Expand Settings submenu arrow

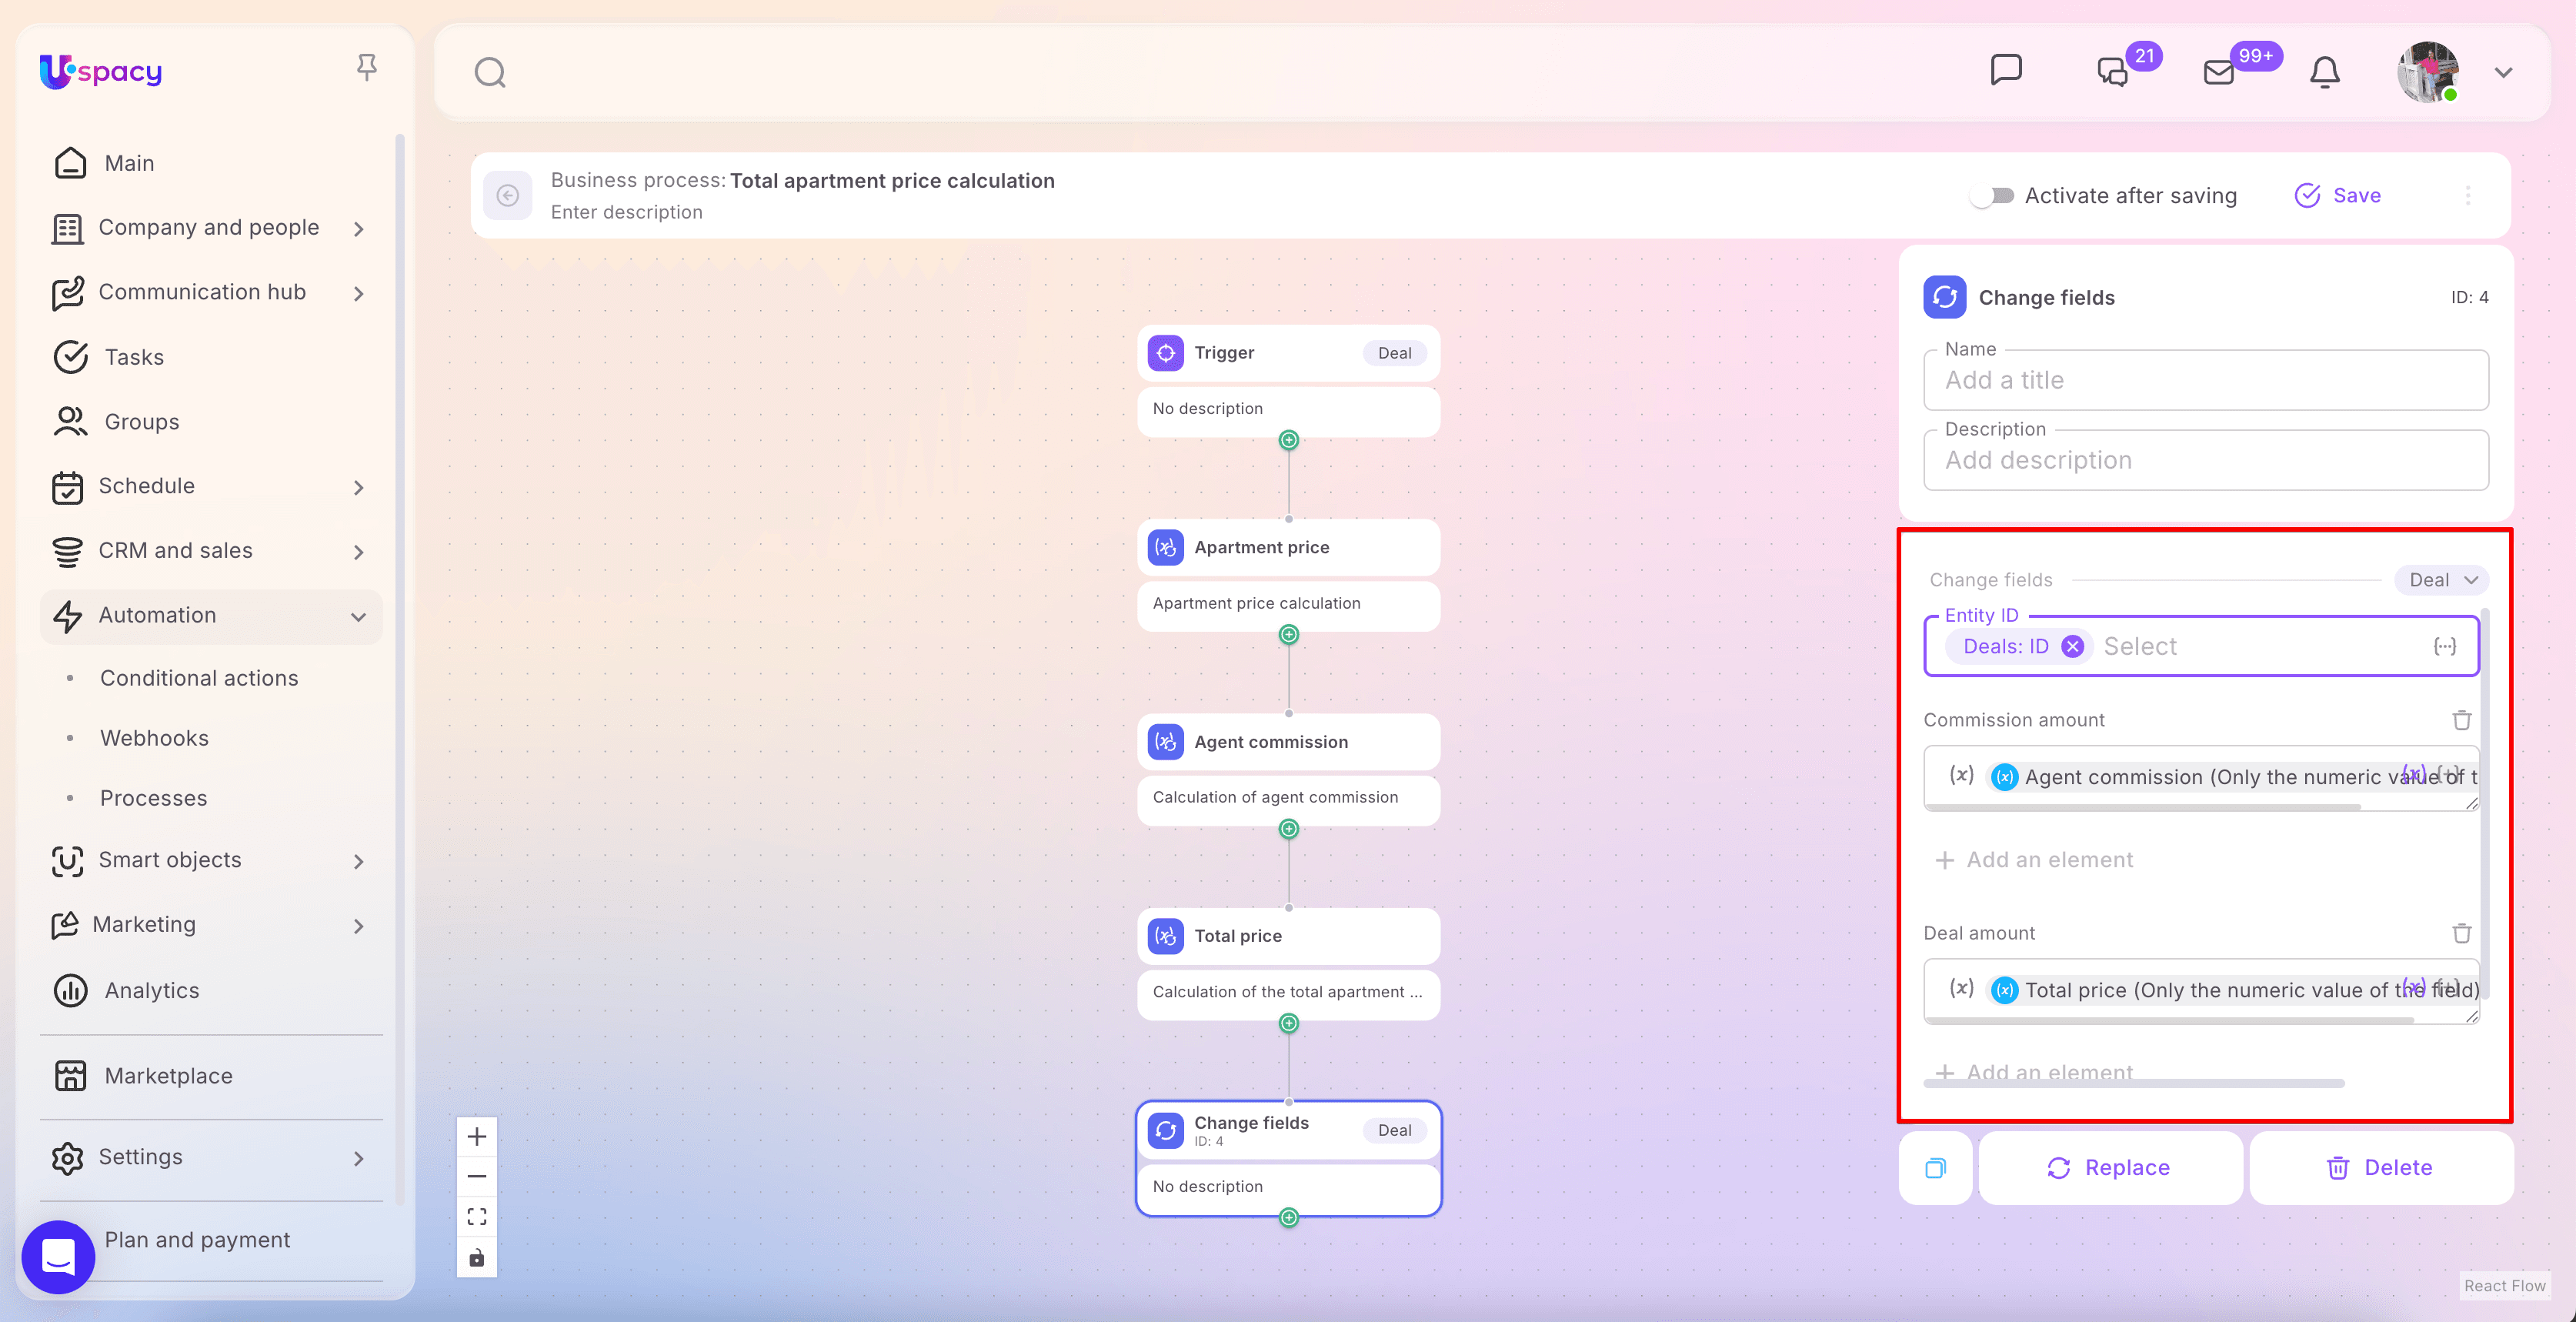[359, 1158]
